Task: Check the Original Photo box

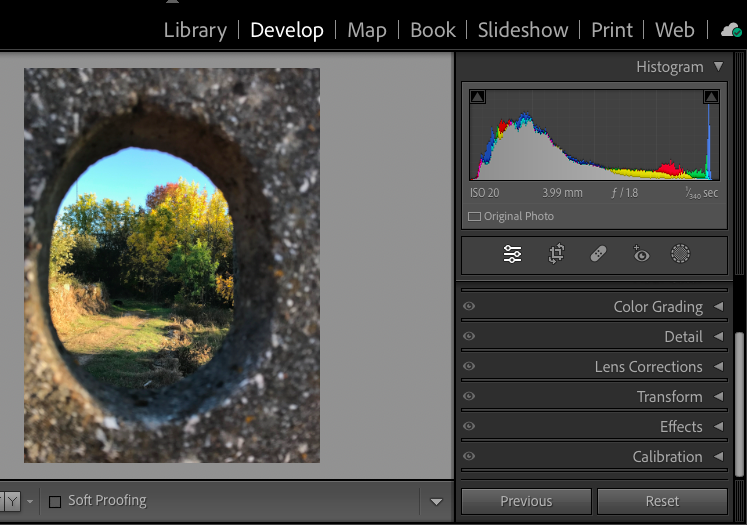Action: [474, 216]
